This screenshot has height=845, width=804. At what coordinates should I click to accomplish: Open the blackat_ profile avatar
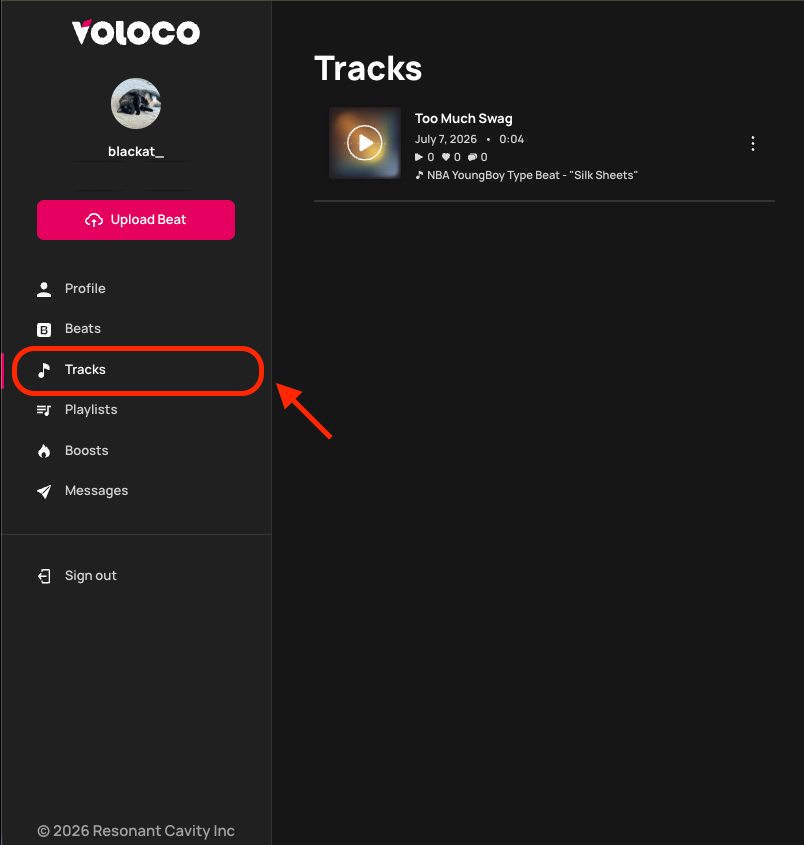(136, 103)
